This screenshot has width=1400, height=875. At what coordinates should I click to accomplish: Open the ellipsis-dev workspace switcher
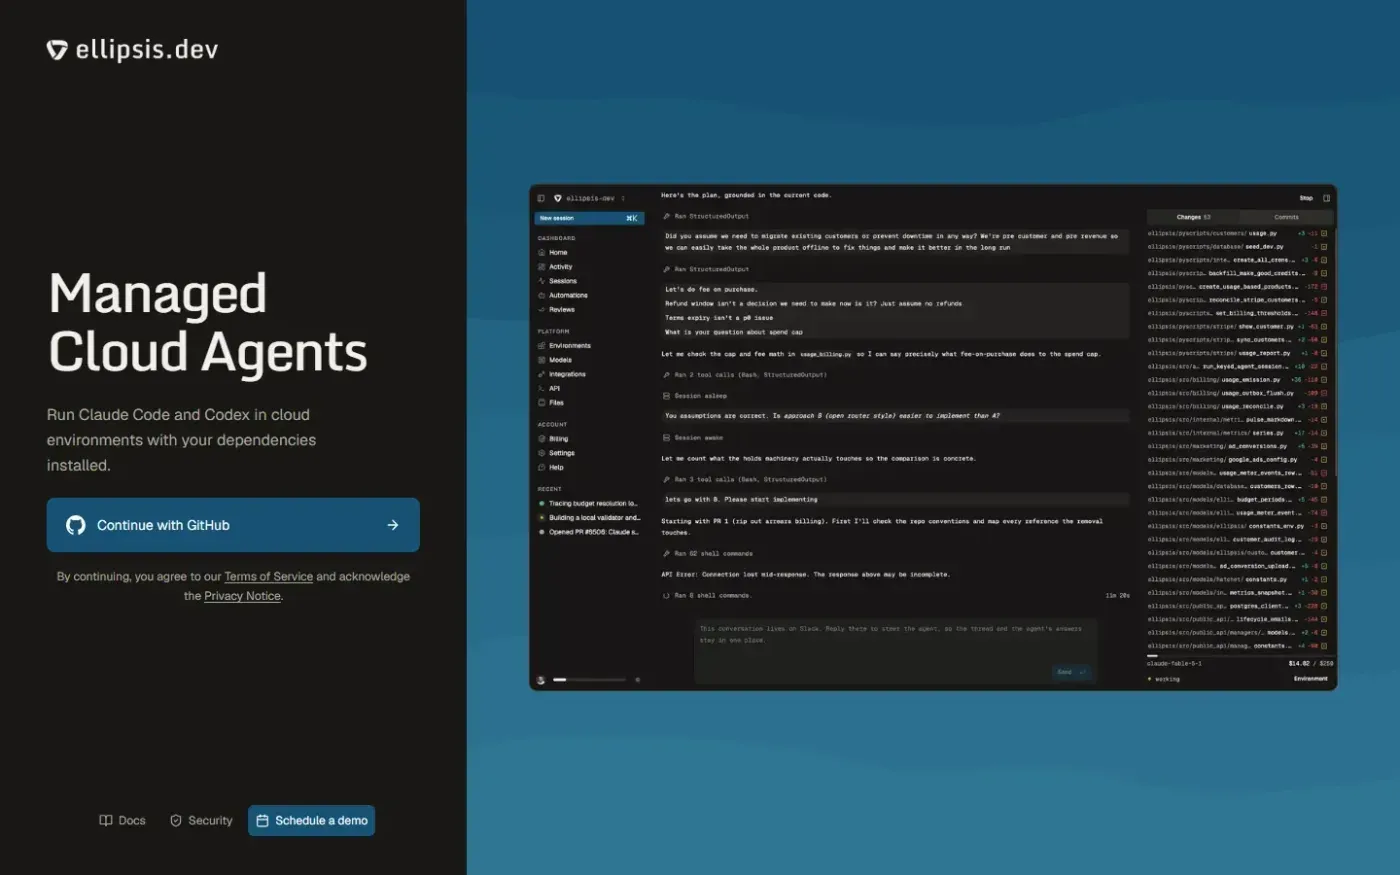(590, 198)
